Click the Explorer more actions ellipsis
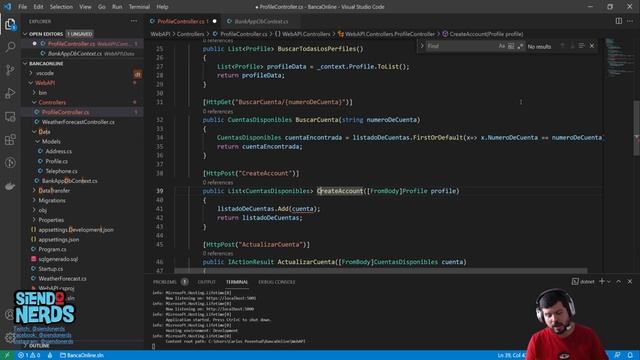 coord(134,21)
